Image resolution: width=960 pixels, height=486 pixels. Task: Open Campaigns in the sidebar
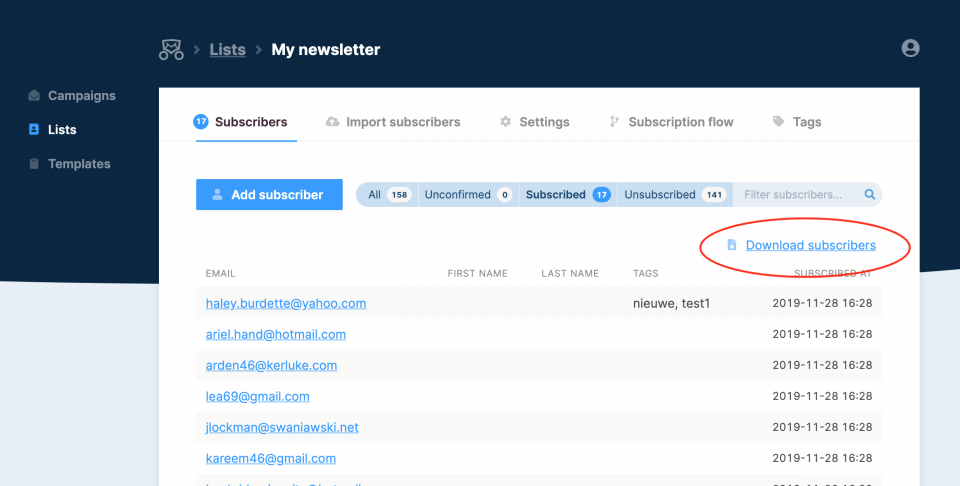tap(81, 95)
